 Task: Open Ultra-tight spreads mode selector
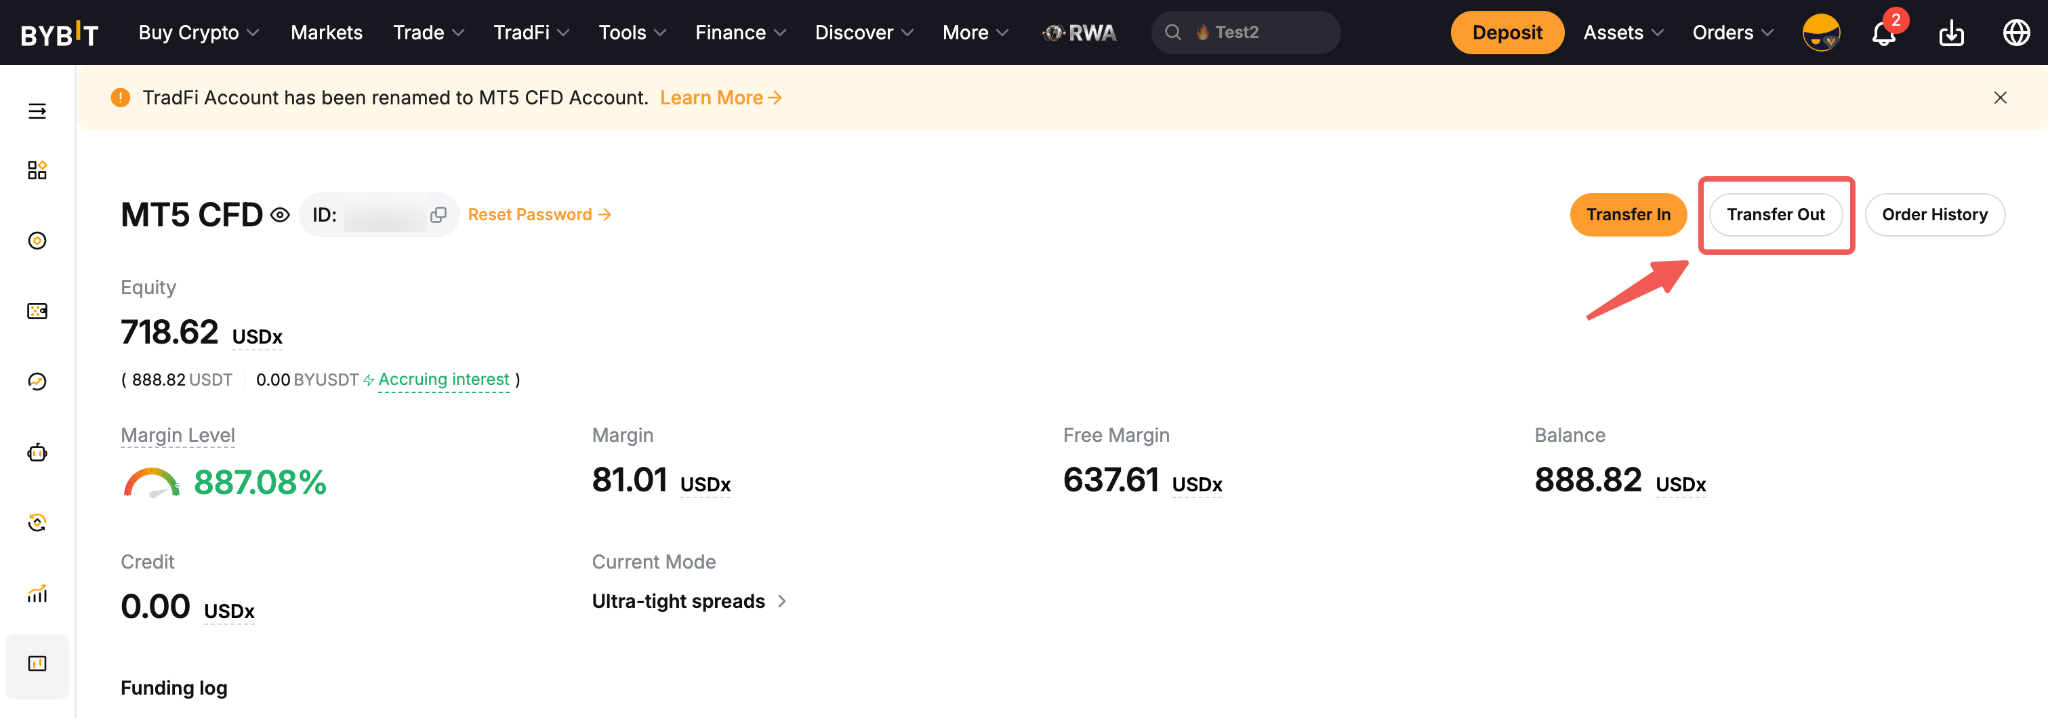coord(689,601)
